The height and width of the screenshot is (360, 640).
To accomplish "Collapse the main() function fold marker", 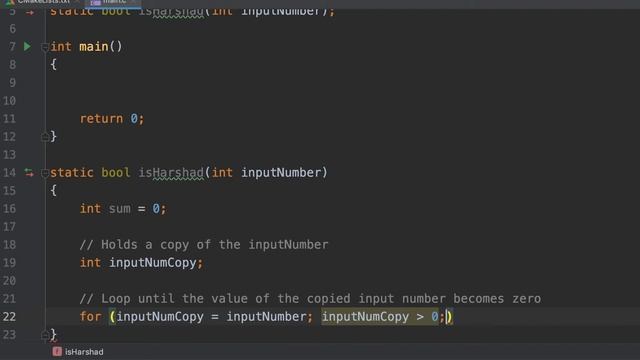I will [45, 47].
